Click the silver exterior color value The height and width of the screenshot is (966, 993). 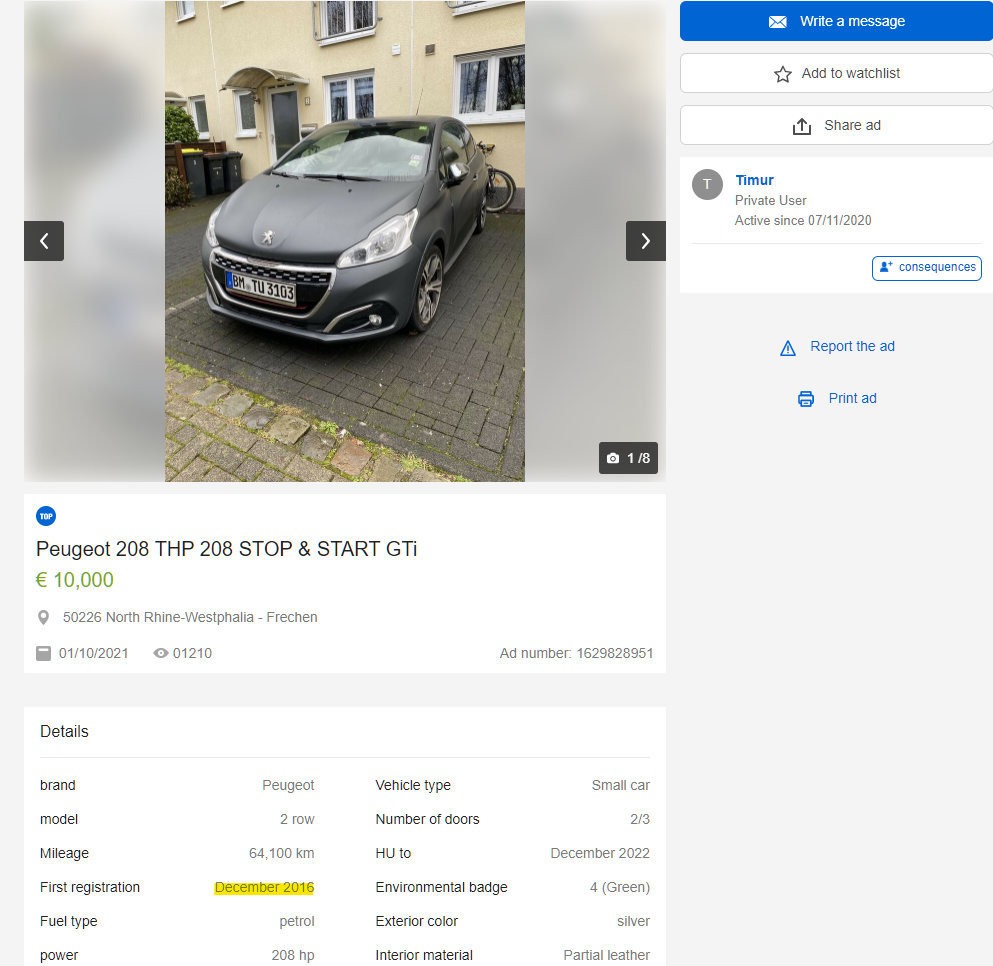633,921
